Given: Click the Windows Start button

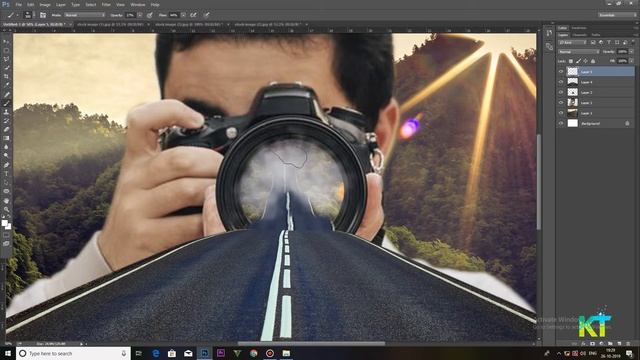Looking at the screenshot, I should coord(7,353).
